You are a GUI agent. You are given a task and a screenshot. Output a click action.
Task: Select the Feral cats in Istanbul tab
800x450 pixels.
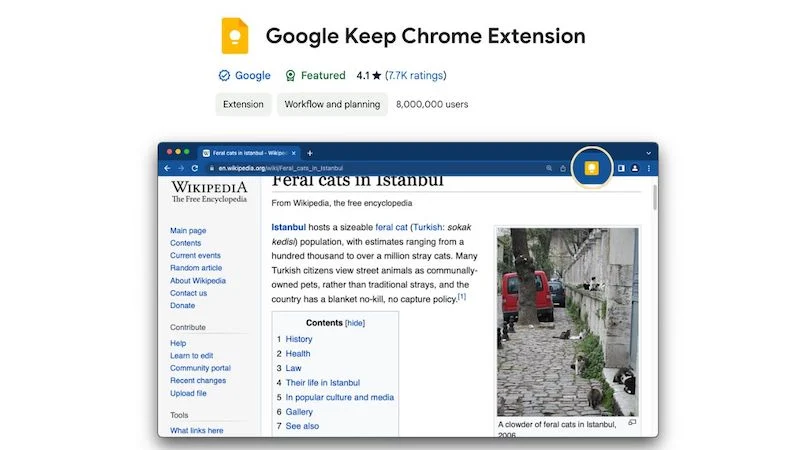pos(248,153)
